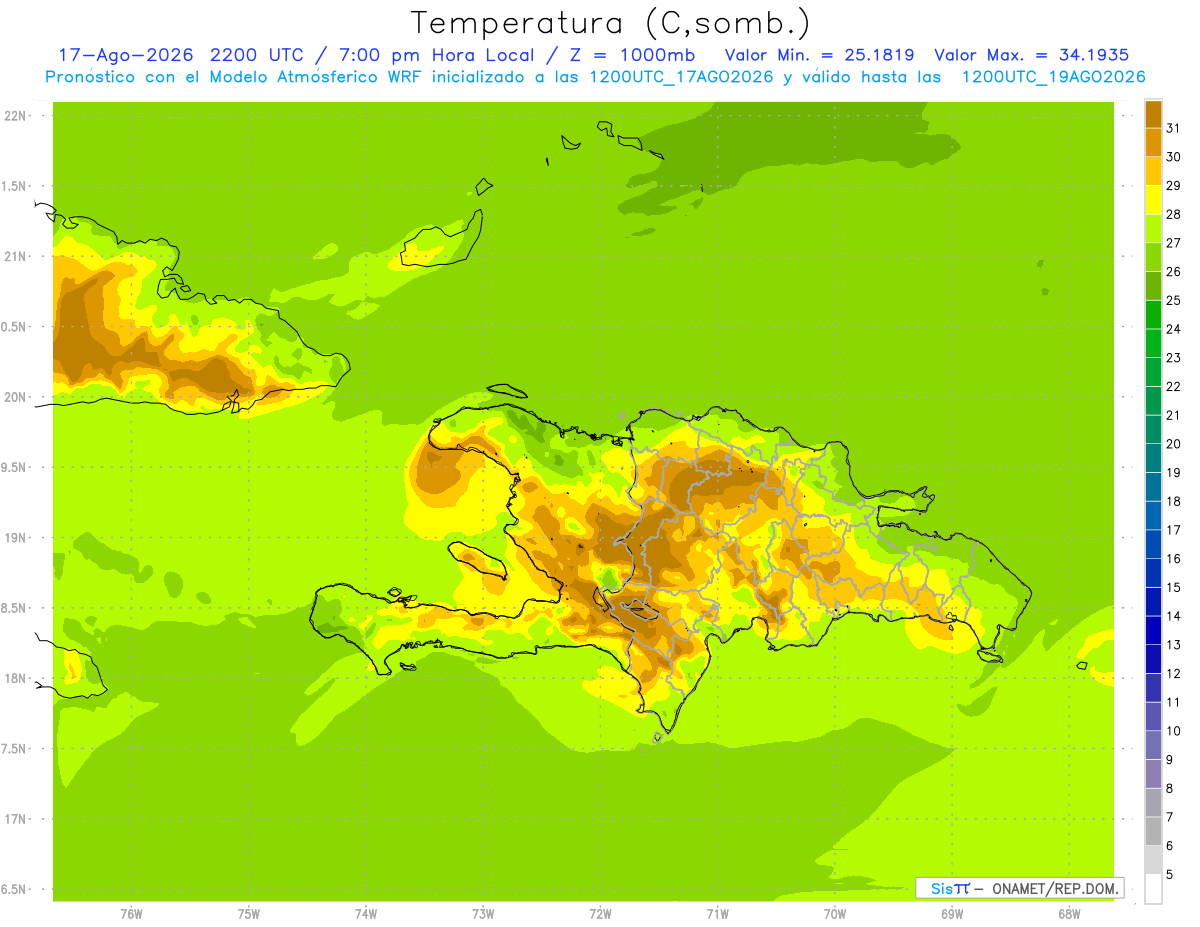The width and height of the screenshot is (1200, 927).
Task: Click legend value '20'
Action: [x=1173, y=444]
